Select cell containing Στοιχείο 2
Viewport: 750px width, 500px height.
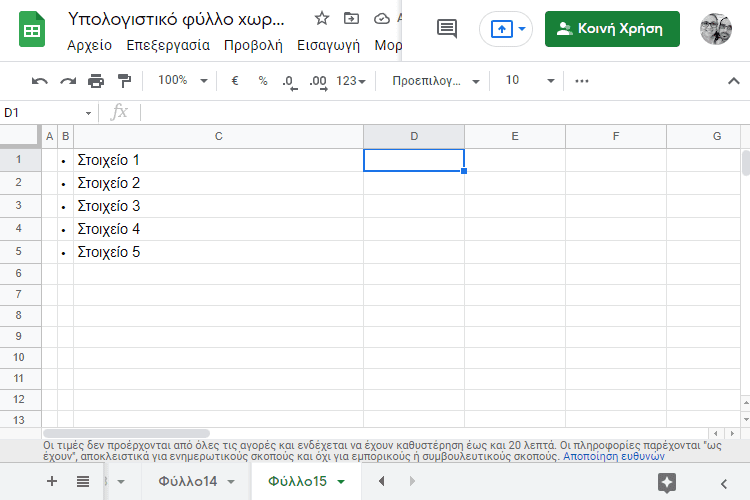(x=219, y=183)
